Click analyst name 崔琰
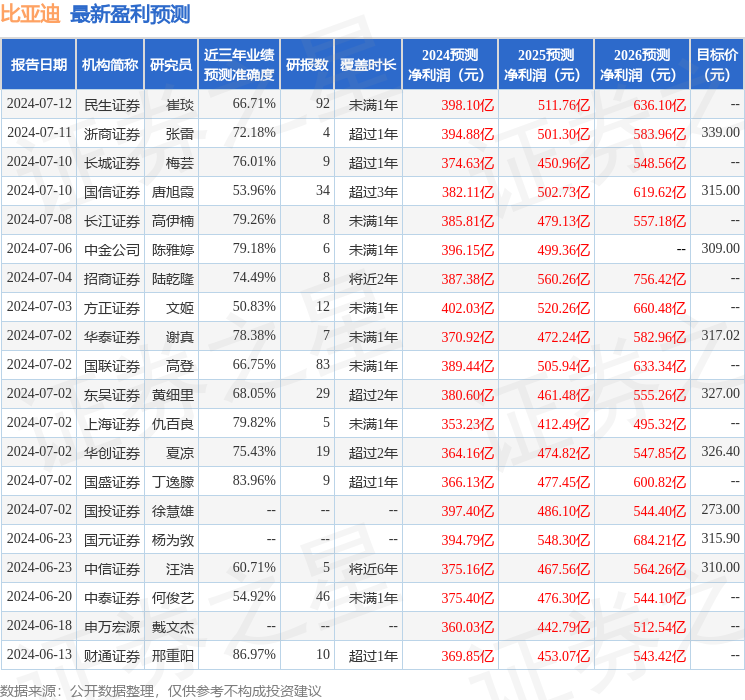 pyautogui.click(x=180, y=105)
